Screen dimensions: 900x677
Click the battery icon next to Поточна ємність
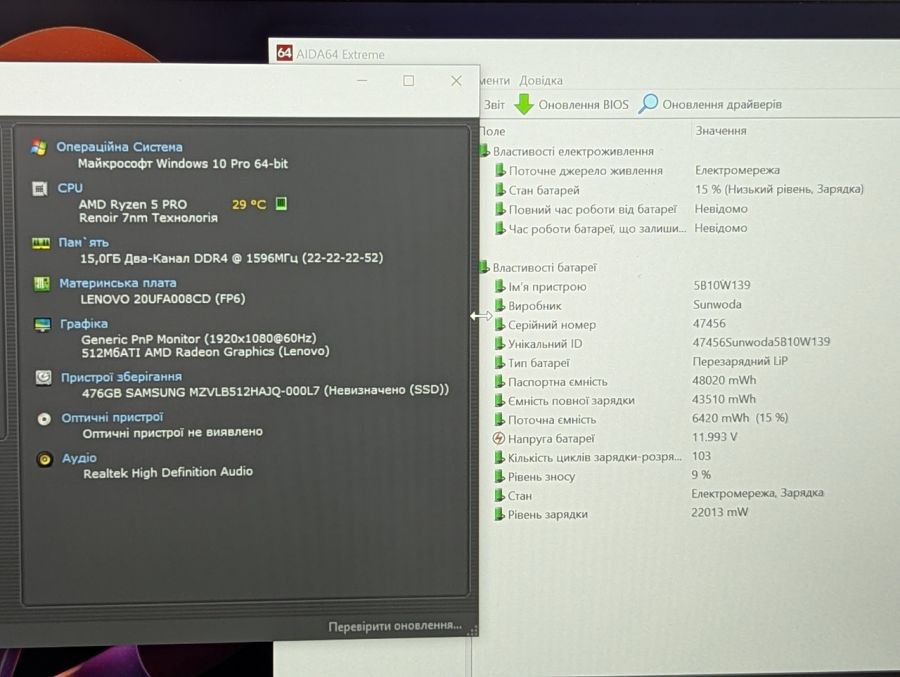499,420
